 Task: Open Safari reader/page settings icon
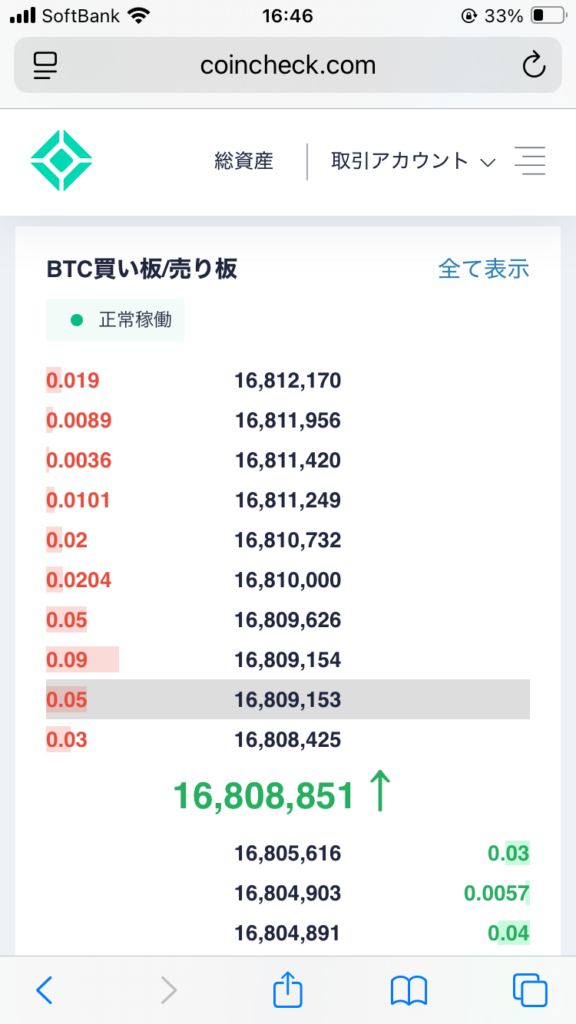click(x=46, y=65)
